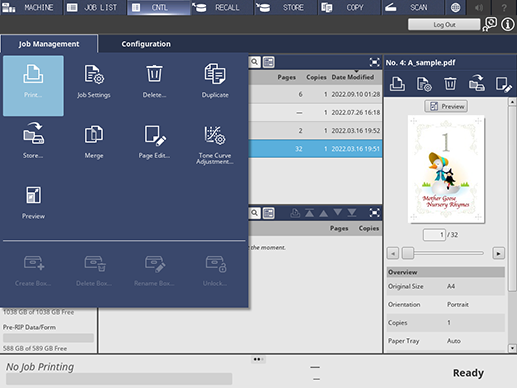Click the page navigation slider handle
This screenshot has width=517, height=388.
407,253
